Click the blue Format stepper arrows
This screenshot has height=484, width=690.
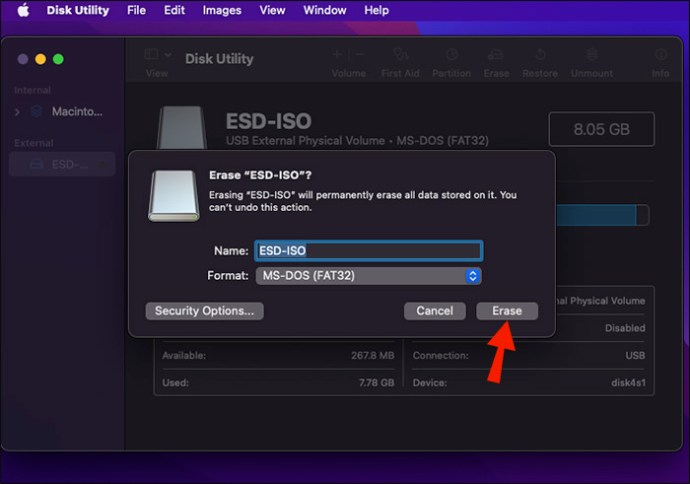(473, 276)
